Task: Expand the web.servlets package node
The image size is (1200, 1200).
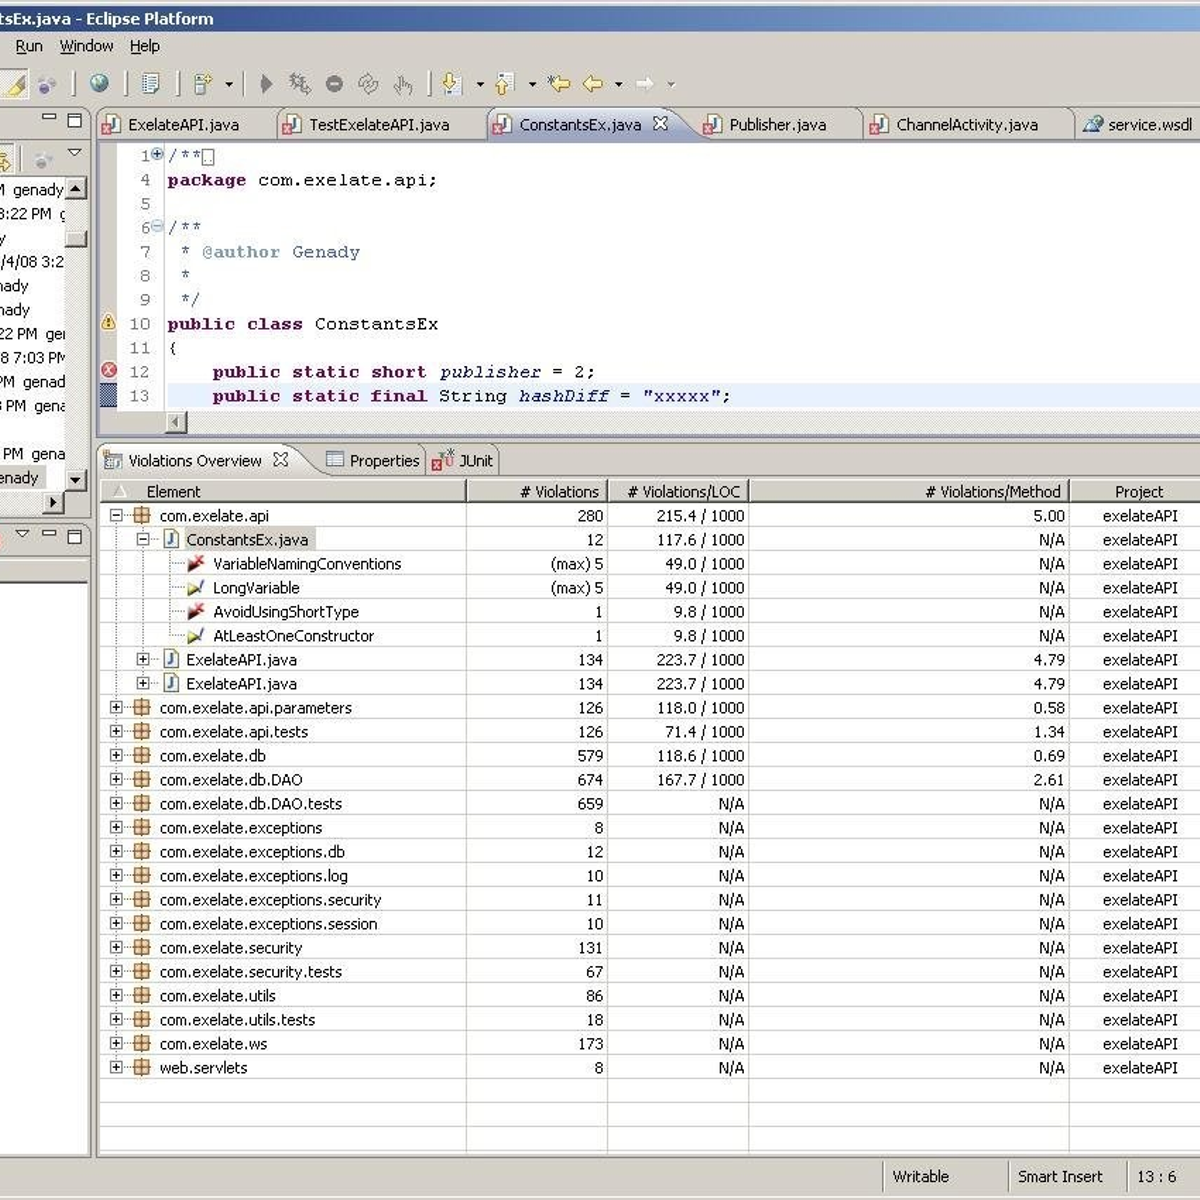Action: 116,1068
